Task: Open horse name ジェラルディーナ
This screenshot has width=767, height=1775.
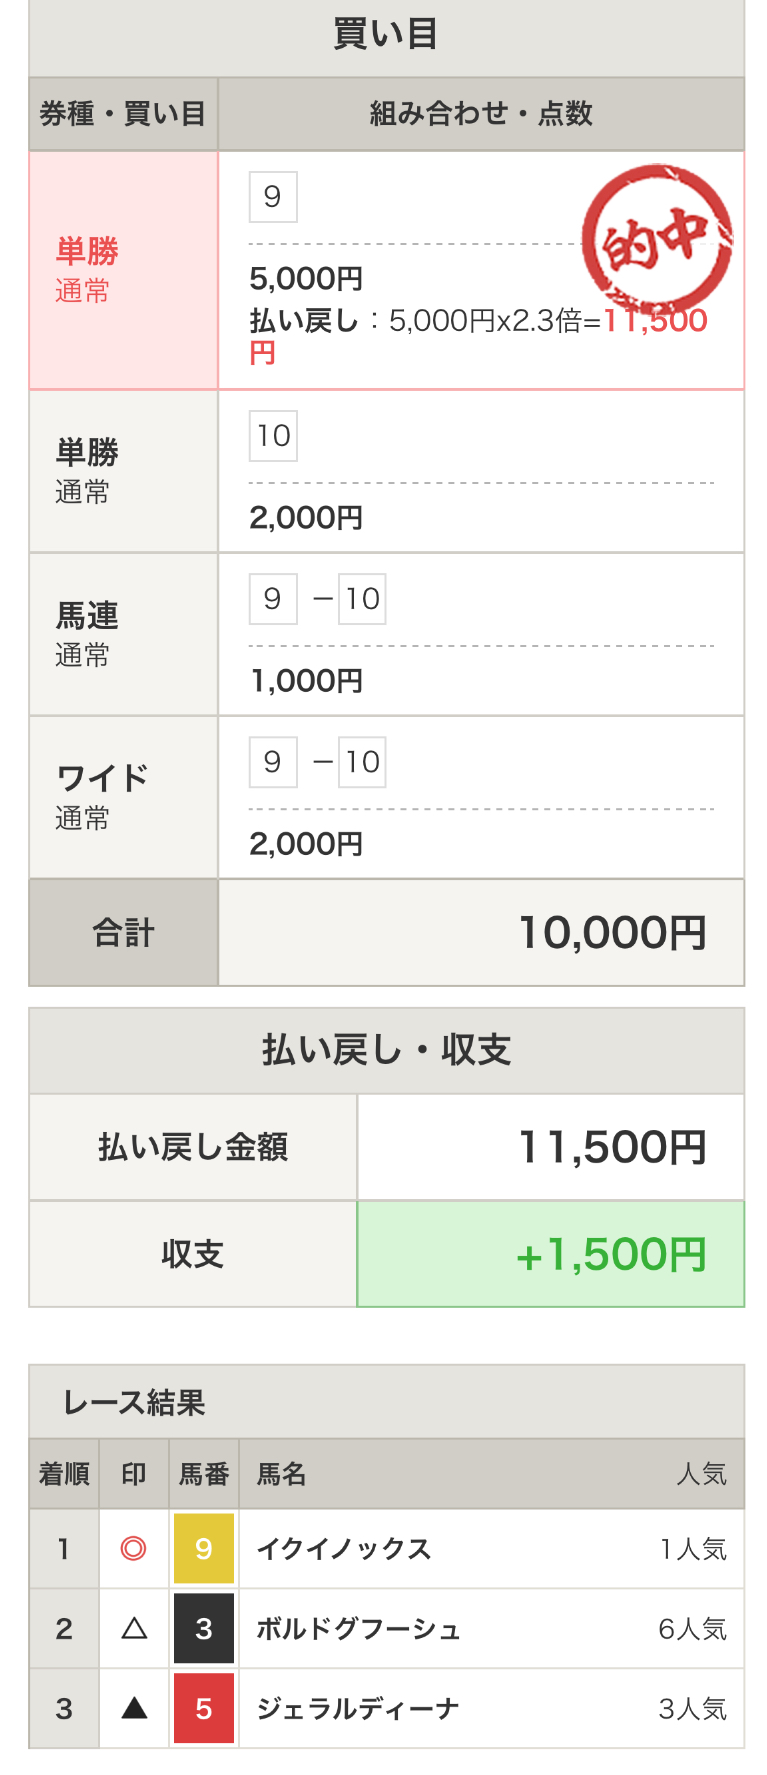Action: point(358,1708)
